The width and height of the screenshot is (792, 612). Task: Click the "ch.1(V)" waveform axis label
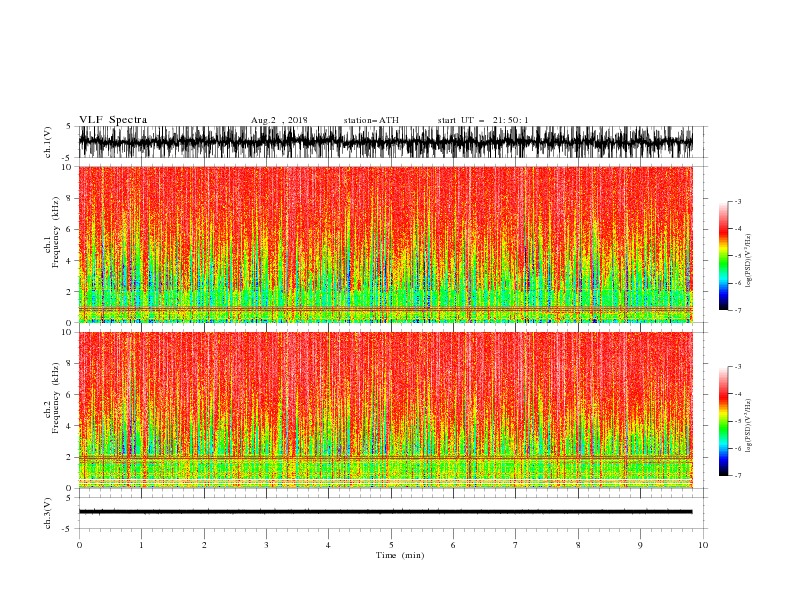48,142
